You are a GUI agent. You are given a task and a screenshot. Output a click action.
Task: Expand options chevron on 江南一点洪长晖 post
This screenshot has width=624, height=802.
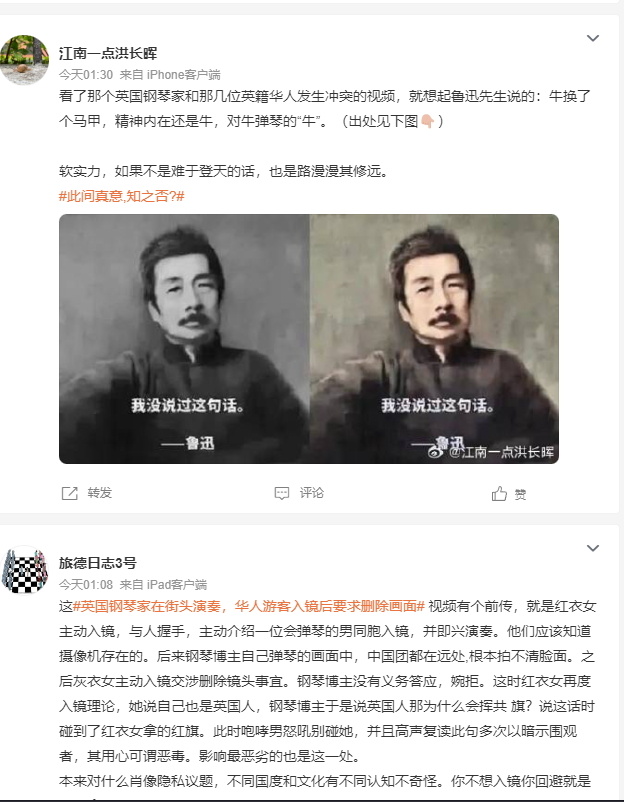pos(593,38)
